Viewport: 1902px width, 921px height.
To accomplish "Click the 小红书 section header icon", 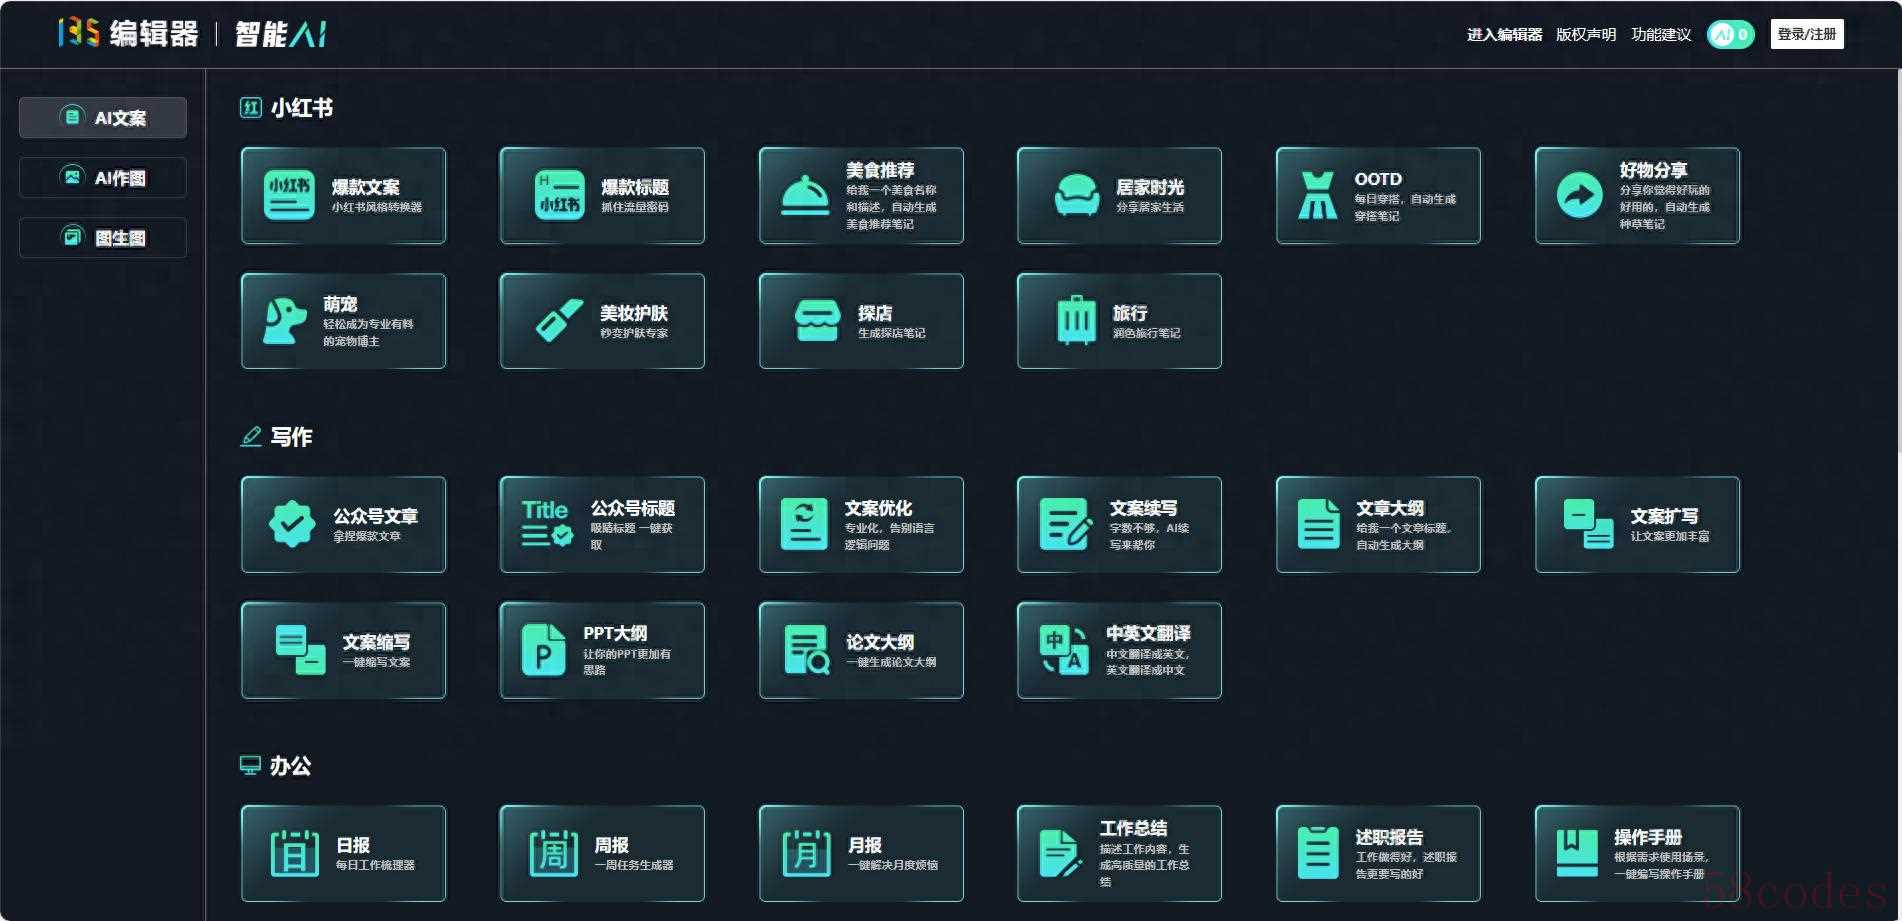I will tap(250, 107).
